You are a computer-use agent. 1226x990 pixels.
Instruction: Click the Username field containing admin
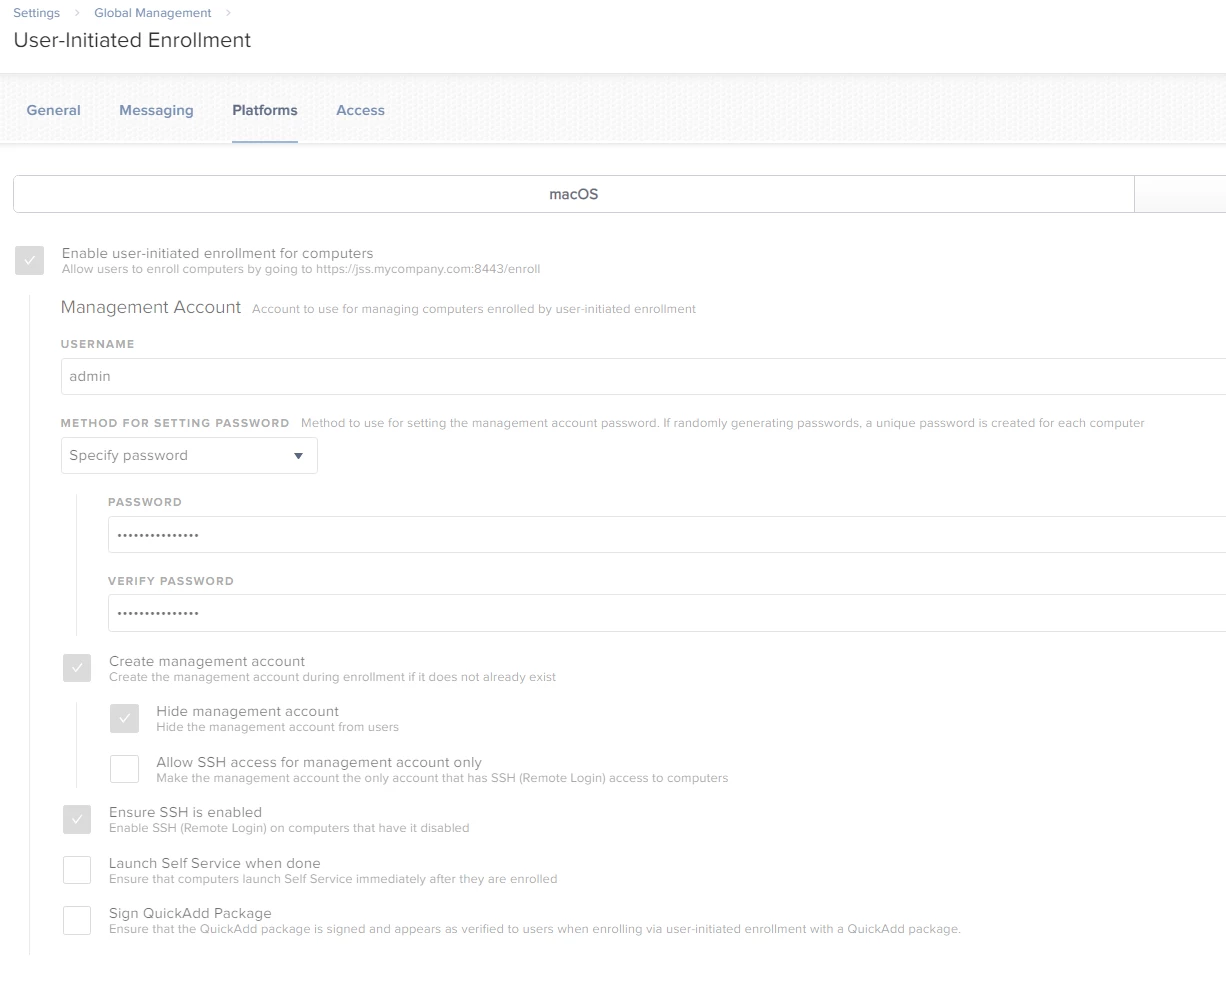(643, 376)
